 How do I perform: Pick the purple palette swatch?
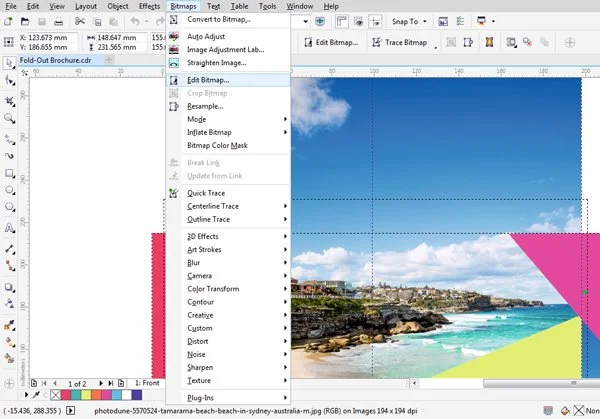point(137,395)
